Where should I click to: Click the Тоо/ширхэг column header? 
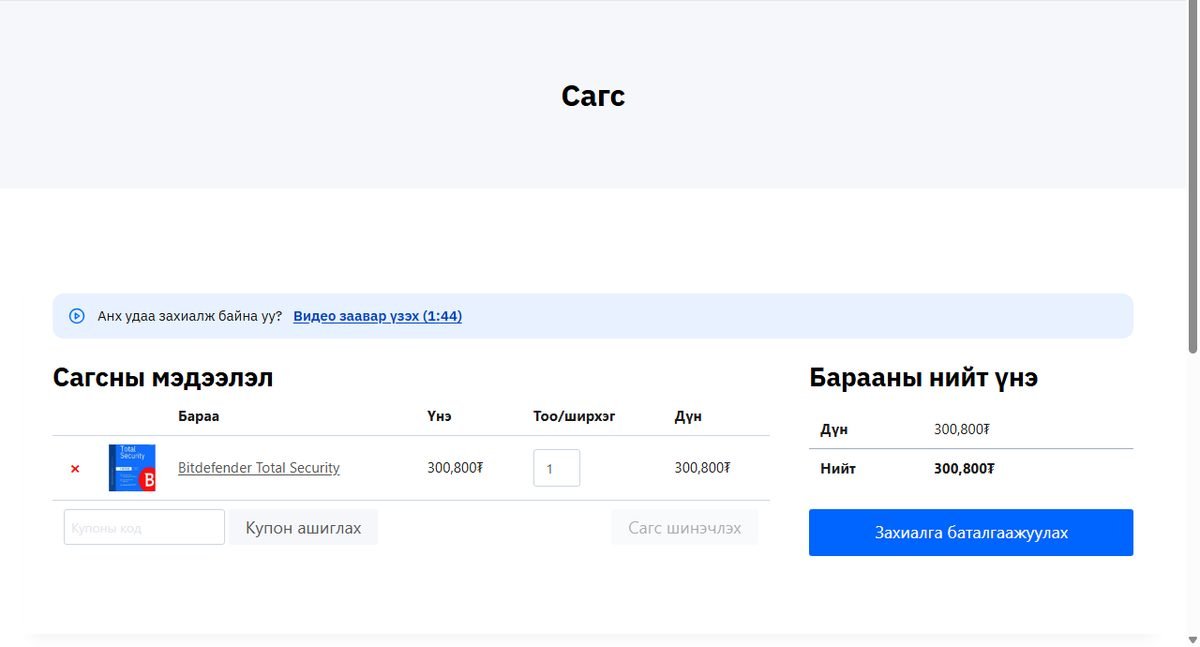pos(574,416)
